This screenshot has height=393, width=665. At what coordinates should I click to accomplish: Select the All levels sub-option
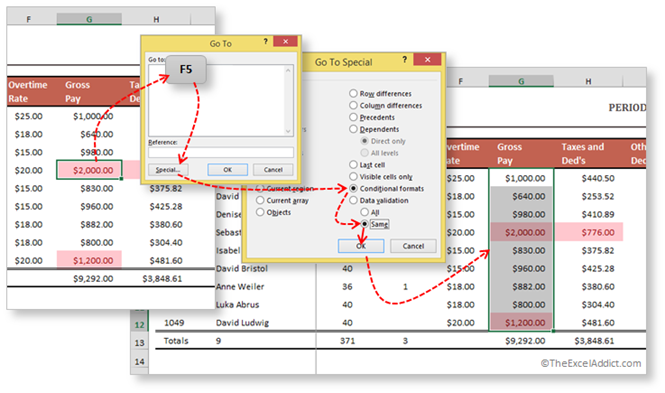pos(364,153)
